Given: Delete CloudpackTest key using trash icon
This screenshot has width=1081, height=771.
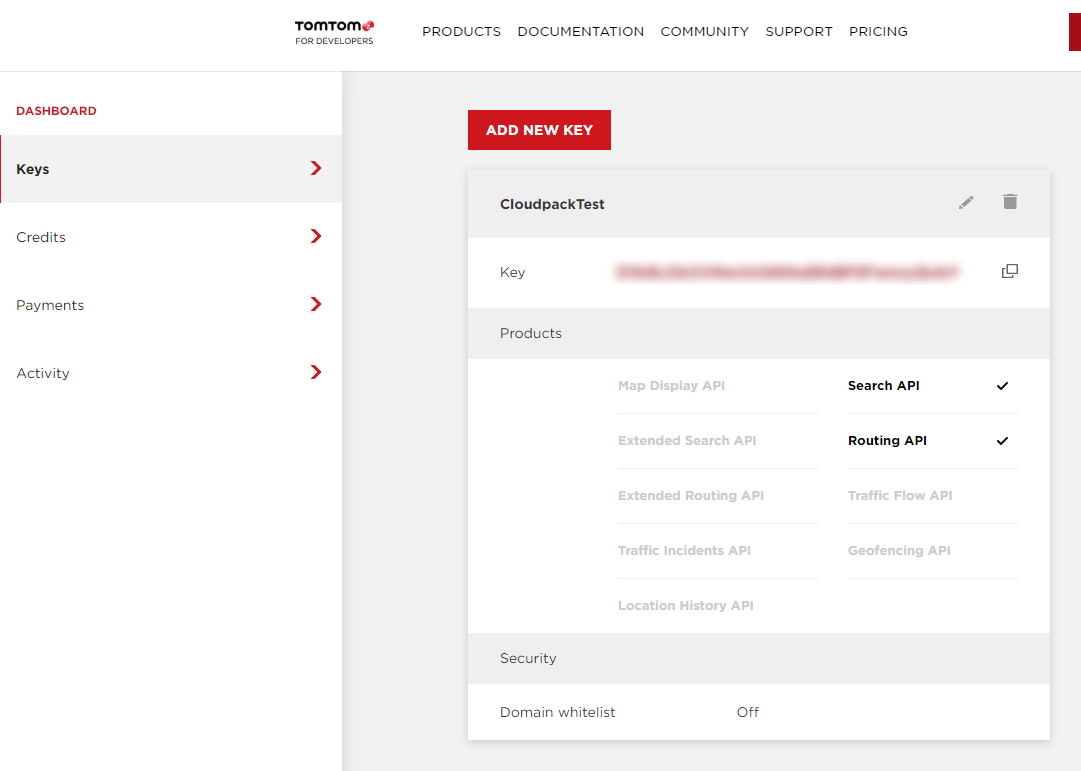Looking at the screenshot, I should click(1010, 202).
